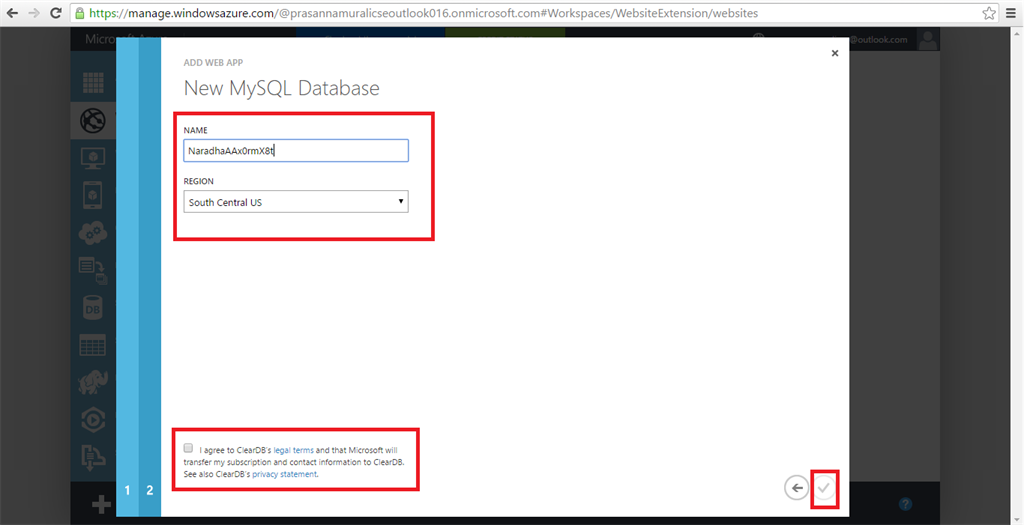The height and width of the screenshot is (525, 1024).
Task: Open the document-transfer icon above the DB icon
Action: click(x=93, y=270)
